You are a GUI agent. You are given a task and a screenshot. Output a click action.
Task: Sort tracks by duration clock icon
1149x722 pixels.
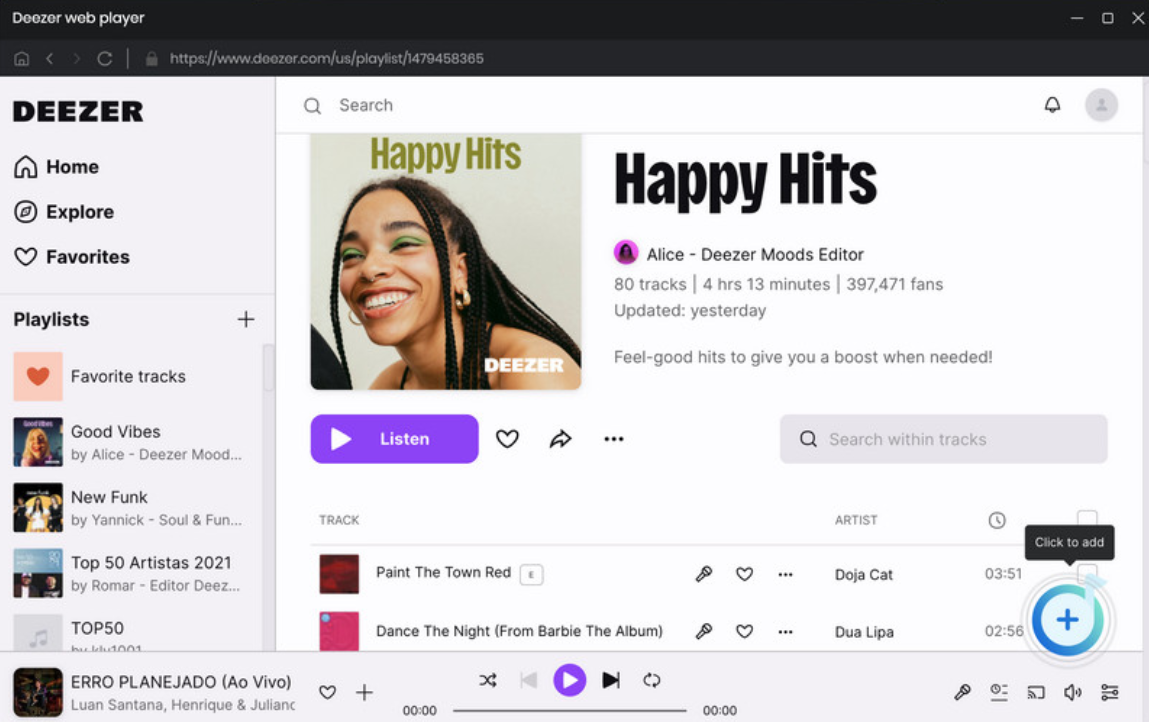997,520
